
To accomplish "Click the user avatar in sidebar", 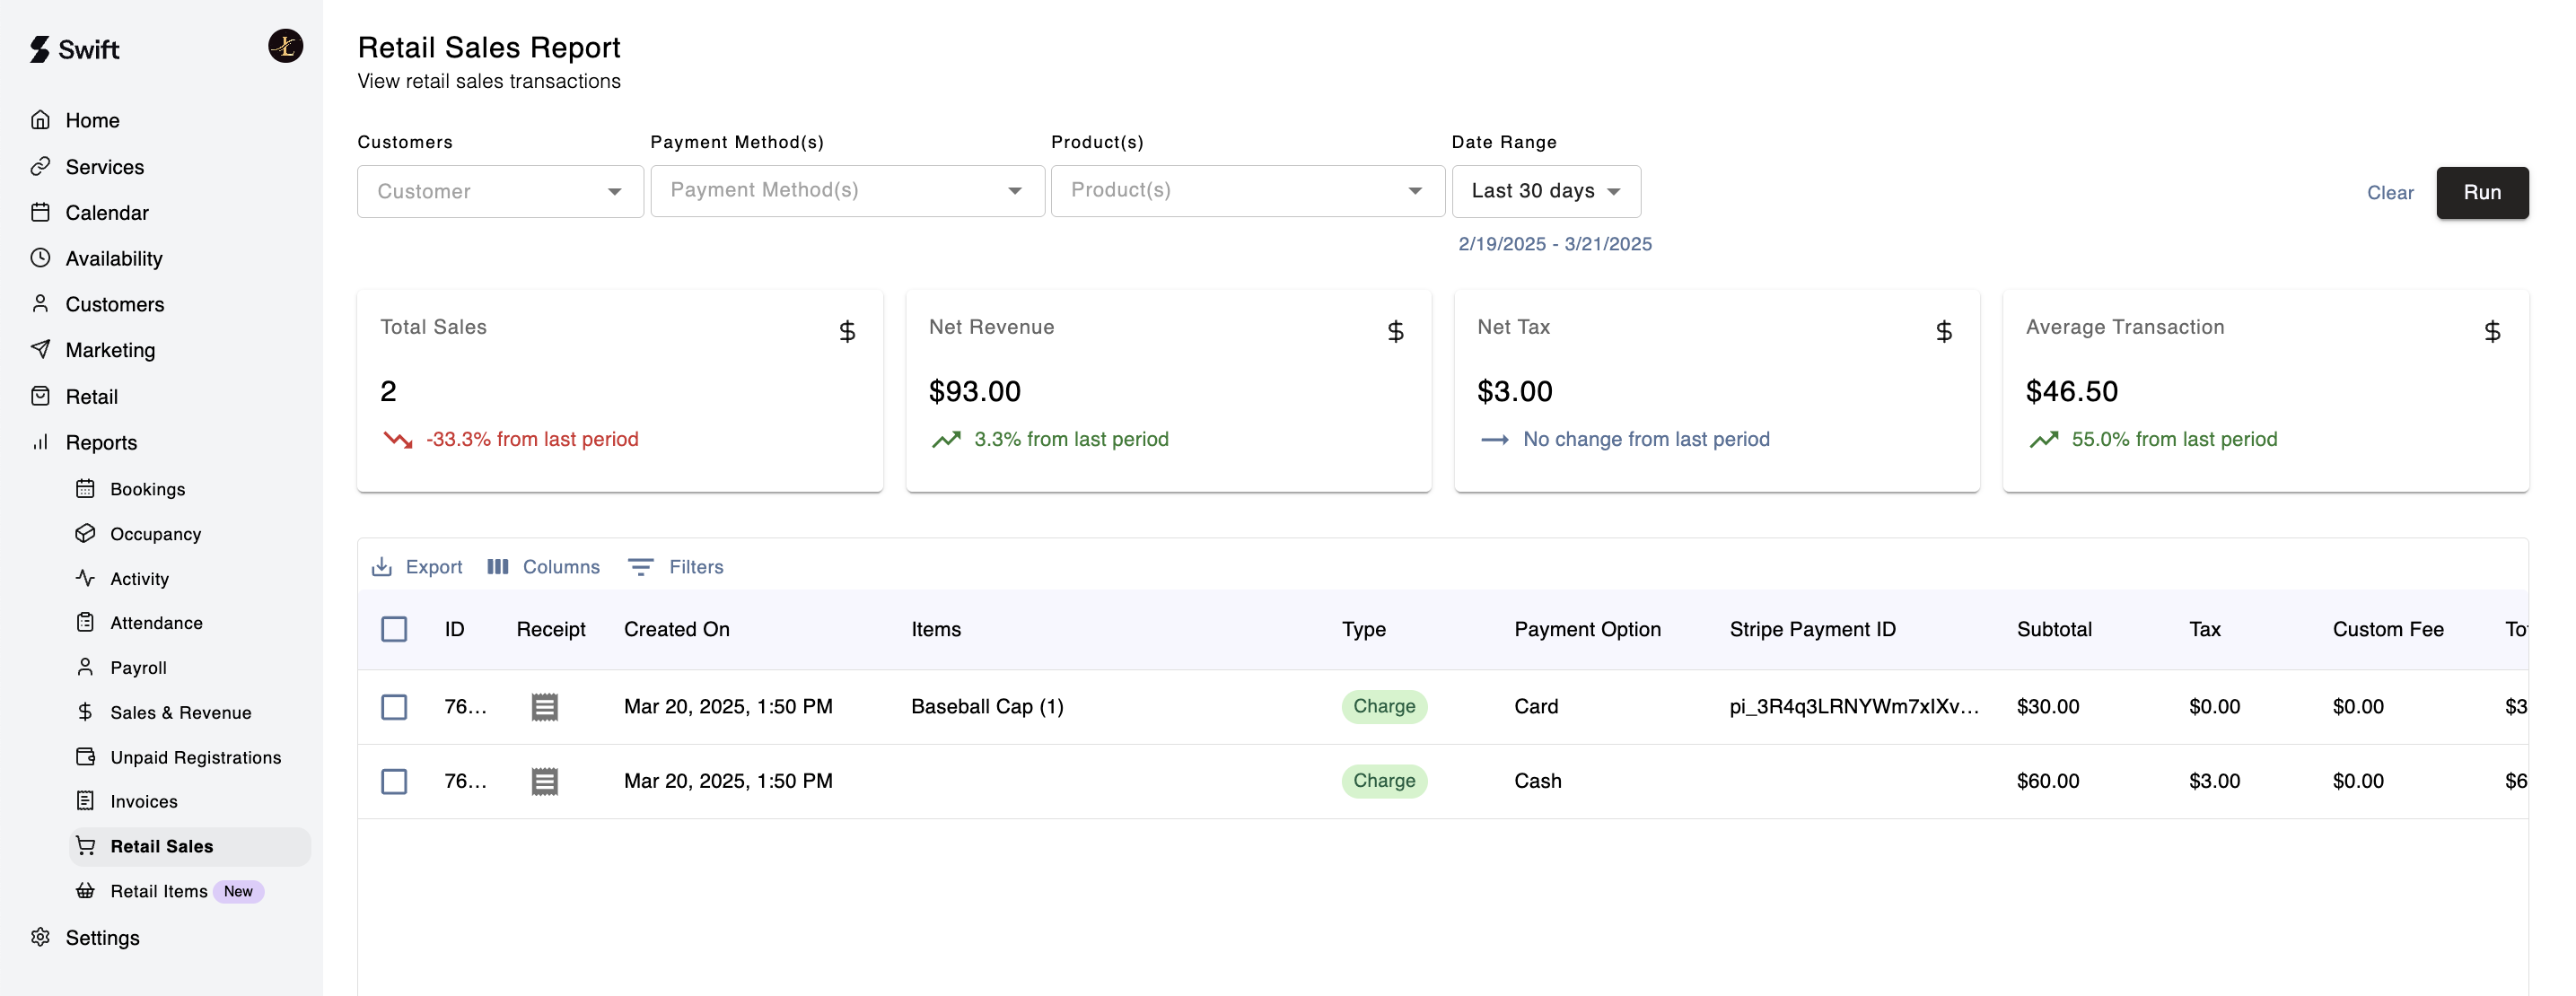I will click(x=285, y=46).
